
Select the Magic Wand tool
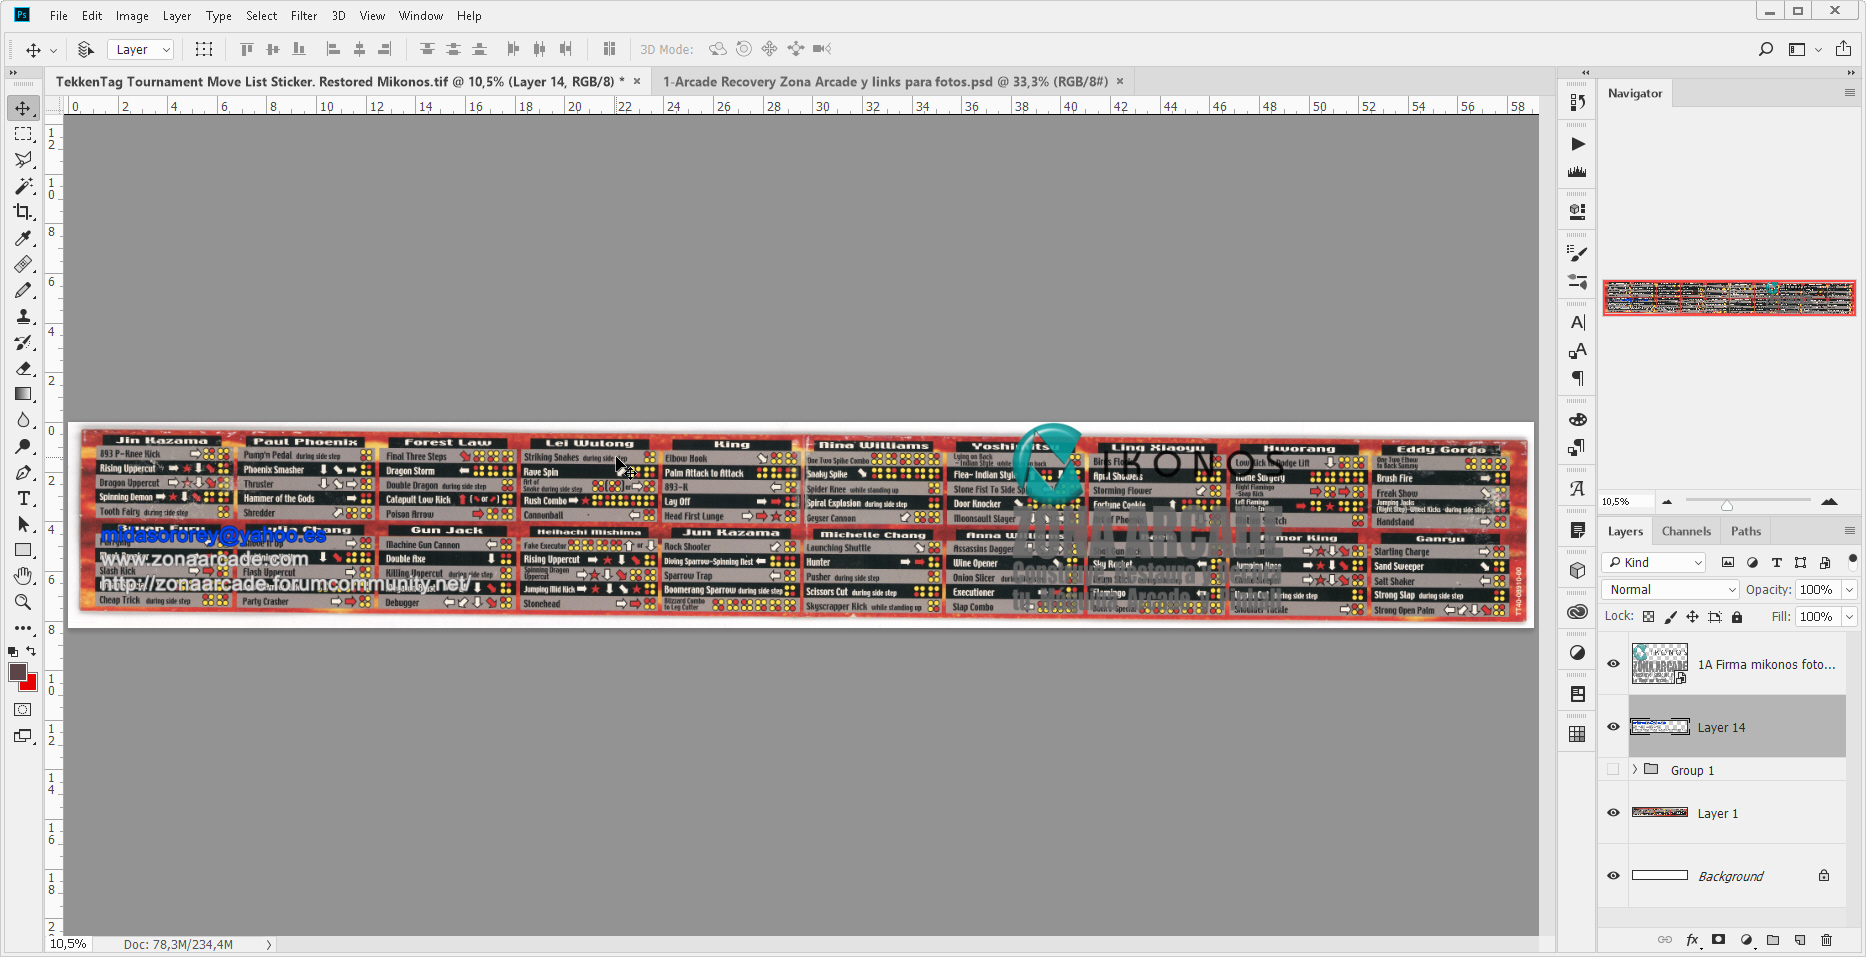[23, 186]
